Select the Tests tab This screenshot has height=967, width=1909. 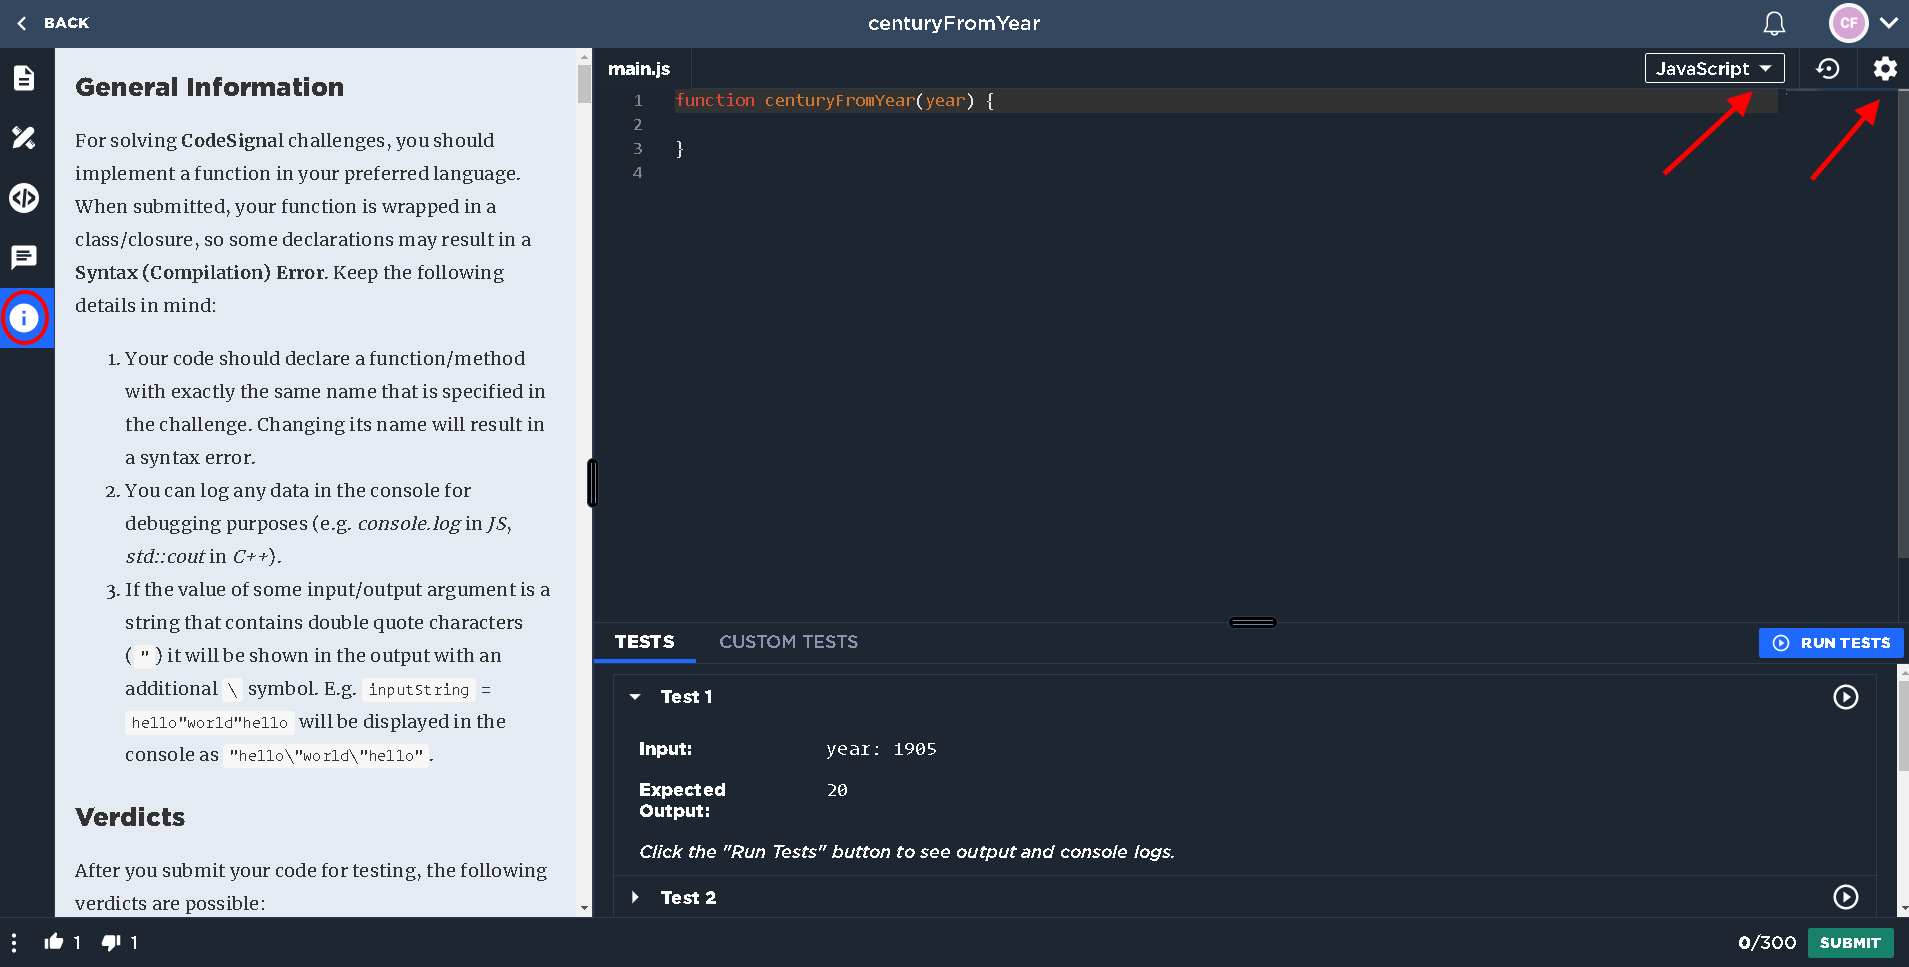click(644, 642)
